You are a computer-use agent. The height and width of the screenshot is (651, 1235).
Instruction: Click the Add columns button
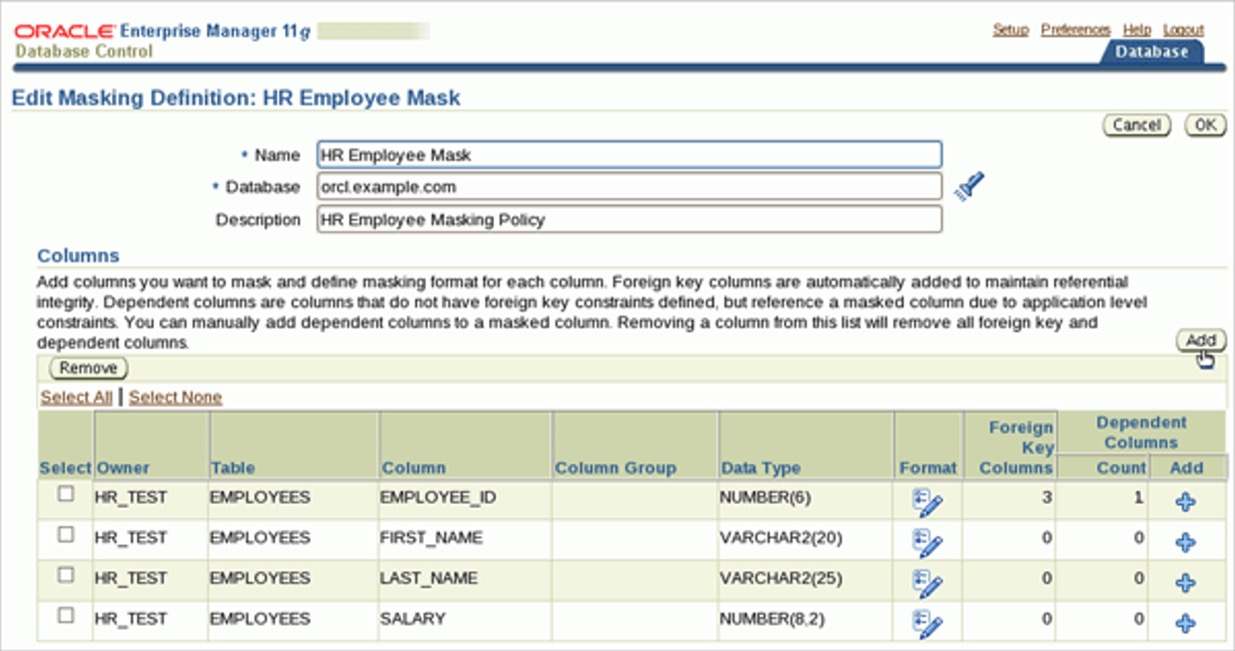[1201, 340]
